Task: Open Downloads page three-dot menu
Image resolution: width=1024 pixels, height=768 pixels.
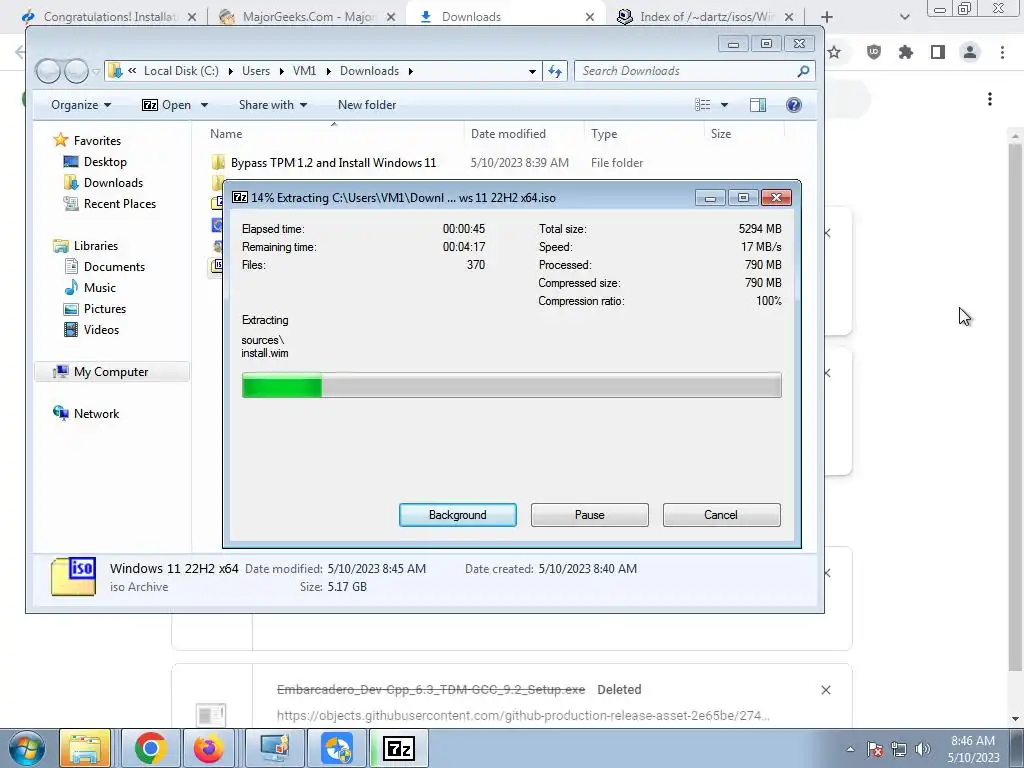Action: (990, 99)
